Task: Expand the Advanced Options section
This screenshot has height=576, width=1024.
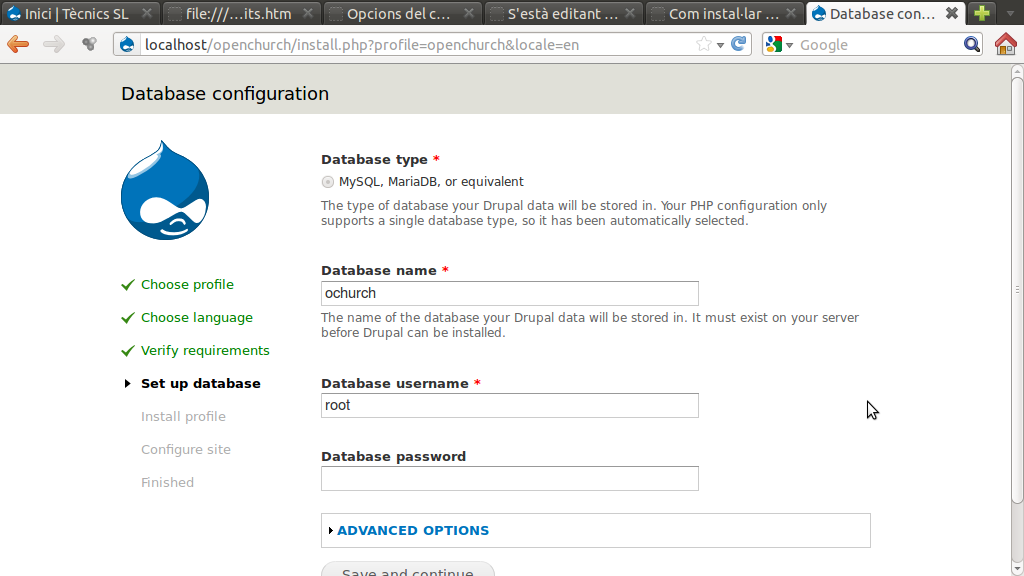Action: (412, 531)
